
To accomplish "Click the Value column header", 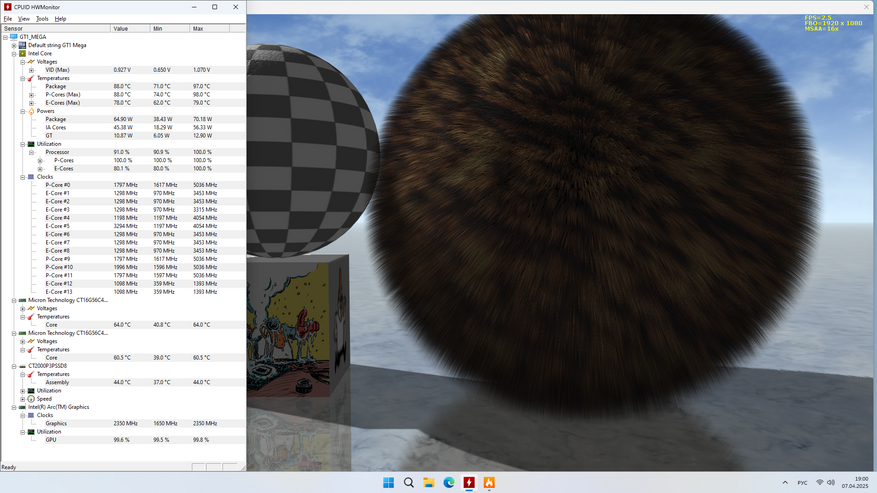I will tap(130, 29).
